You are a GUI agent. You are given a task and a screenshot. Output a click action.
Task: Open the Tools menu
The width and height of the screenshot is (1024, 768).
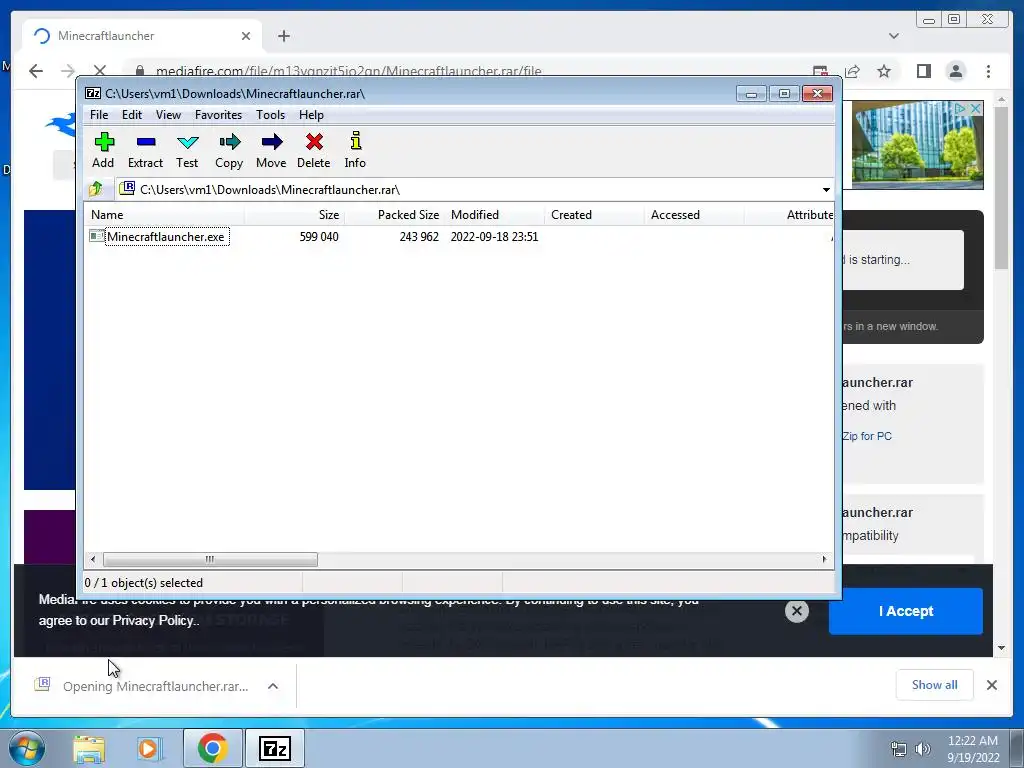(x=270, y=115)
